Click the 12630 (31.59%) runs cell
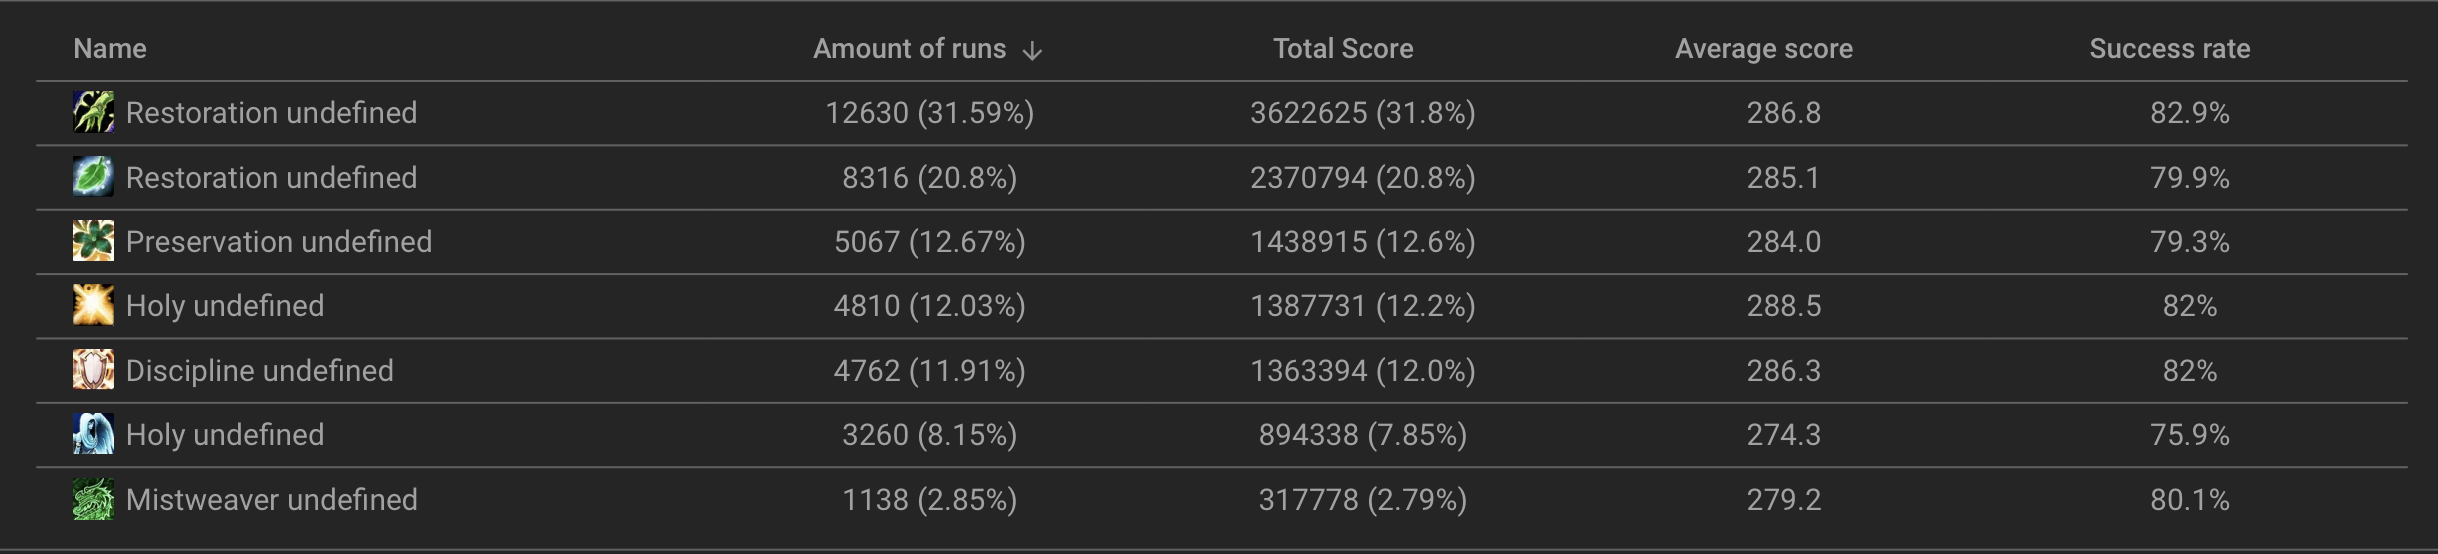This screenshot has height=554, width=2438. (930, 113)
